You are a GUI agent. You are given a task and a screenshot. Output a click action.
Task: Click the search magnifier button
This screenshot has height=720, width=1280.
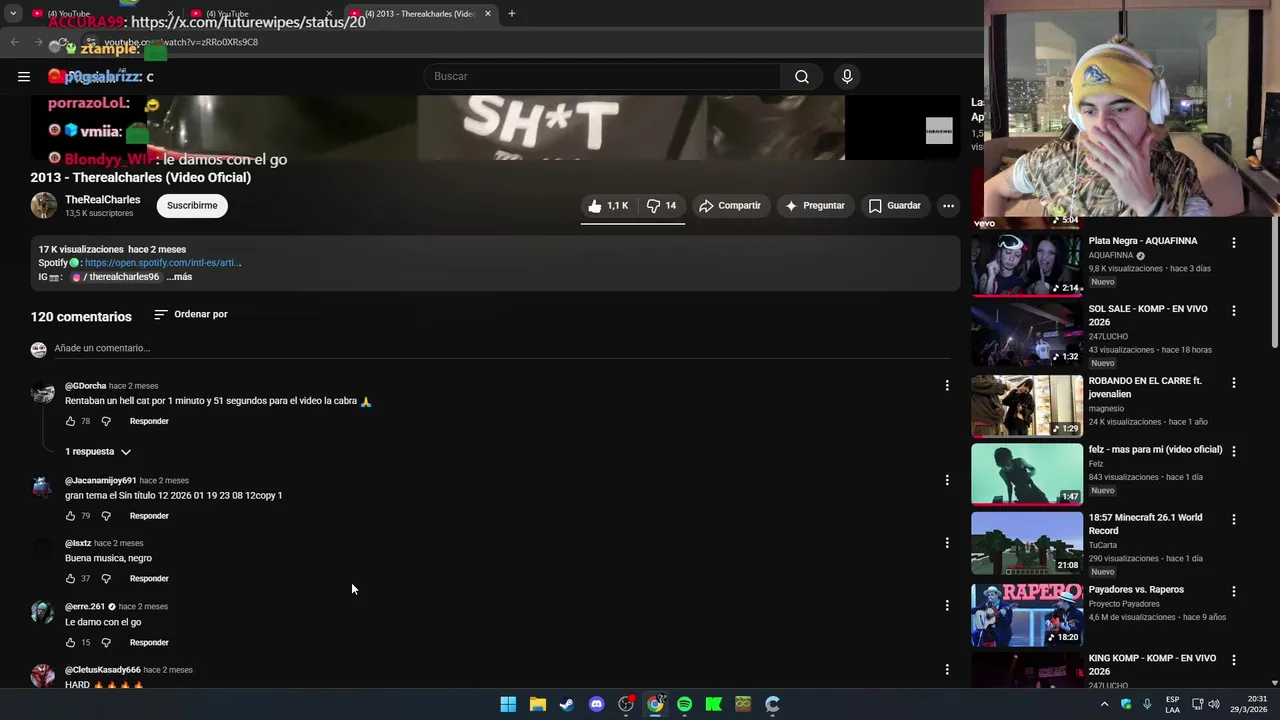(801, 76)
